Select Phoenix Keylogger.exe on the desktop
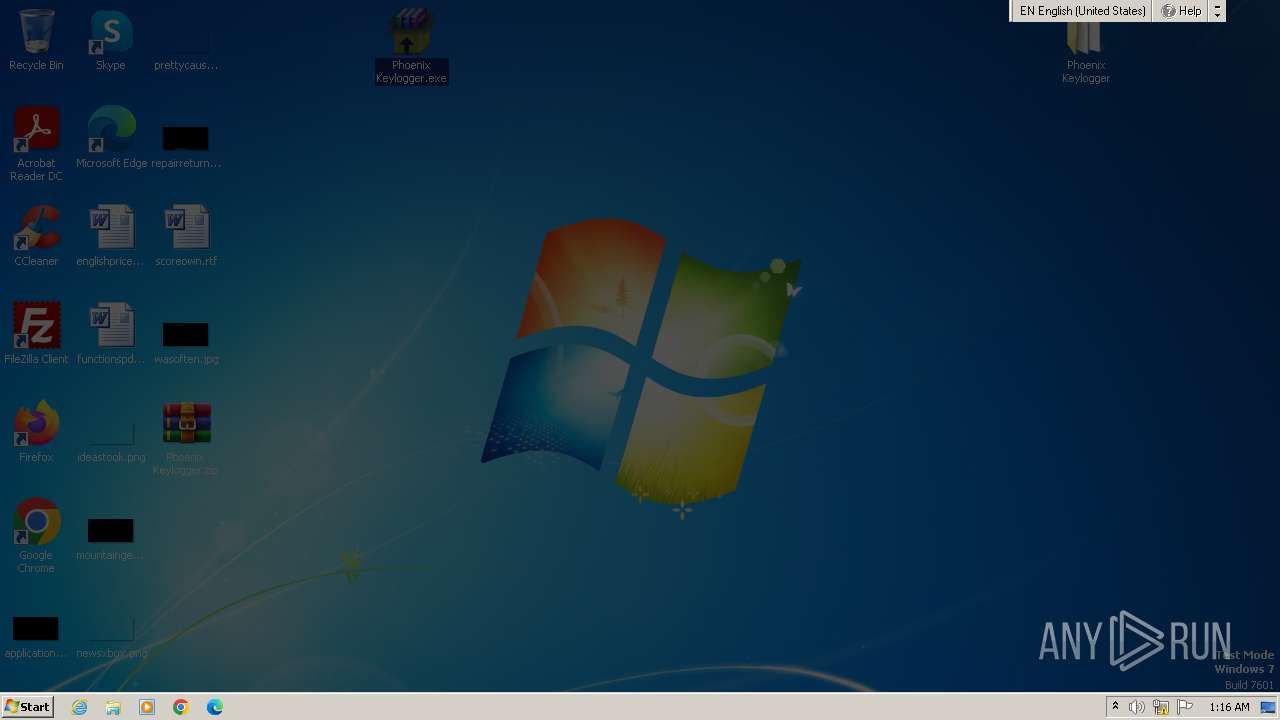 click(411, 46)
